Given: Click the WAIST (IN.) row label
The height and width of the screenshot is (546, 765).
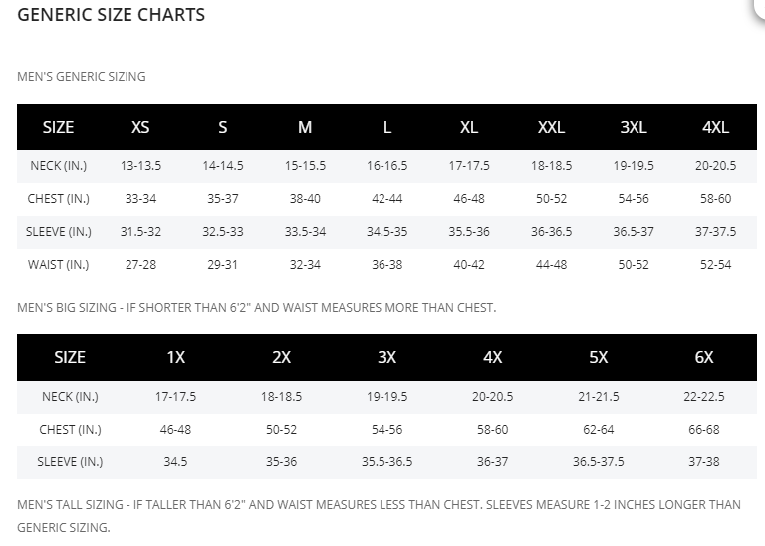Looking at the screenshot, I should [x=58, y=265].
